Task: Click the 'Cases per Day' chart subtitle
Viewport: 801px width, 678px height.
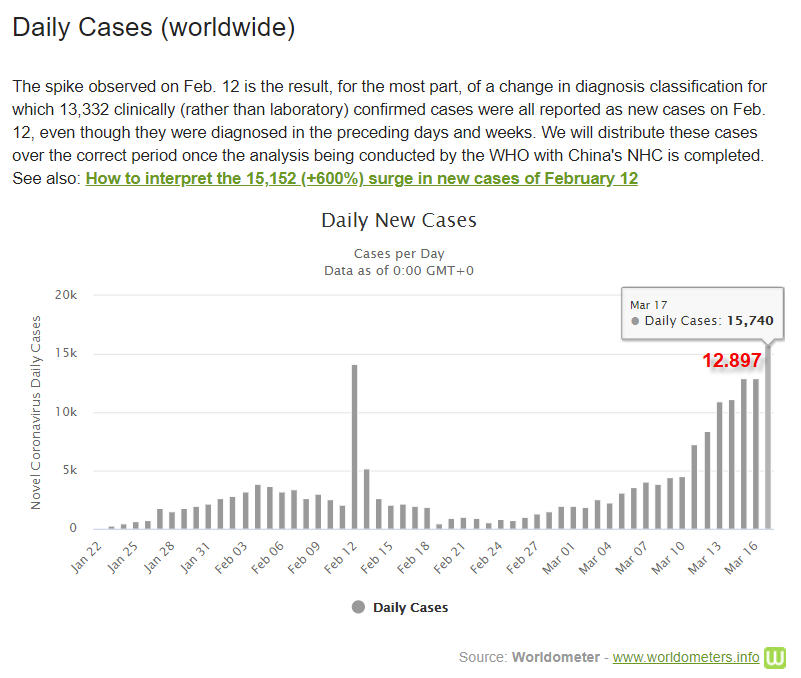Action: coord(399,253)
